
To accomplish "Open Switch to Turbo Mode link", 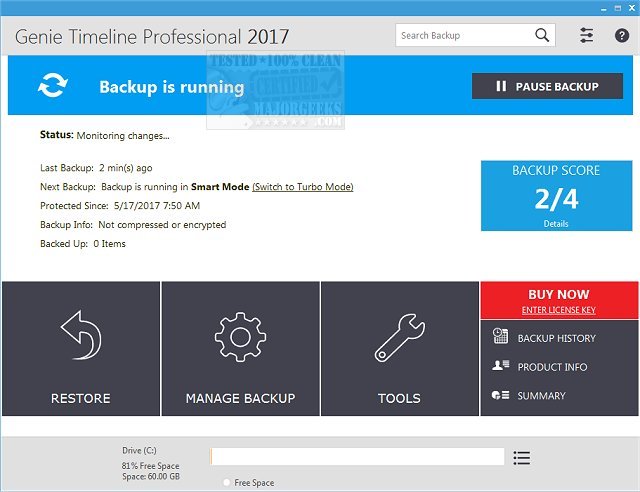I will [x=303, y=187].
